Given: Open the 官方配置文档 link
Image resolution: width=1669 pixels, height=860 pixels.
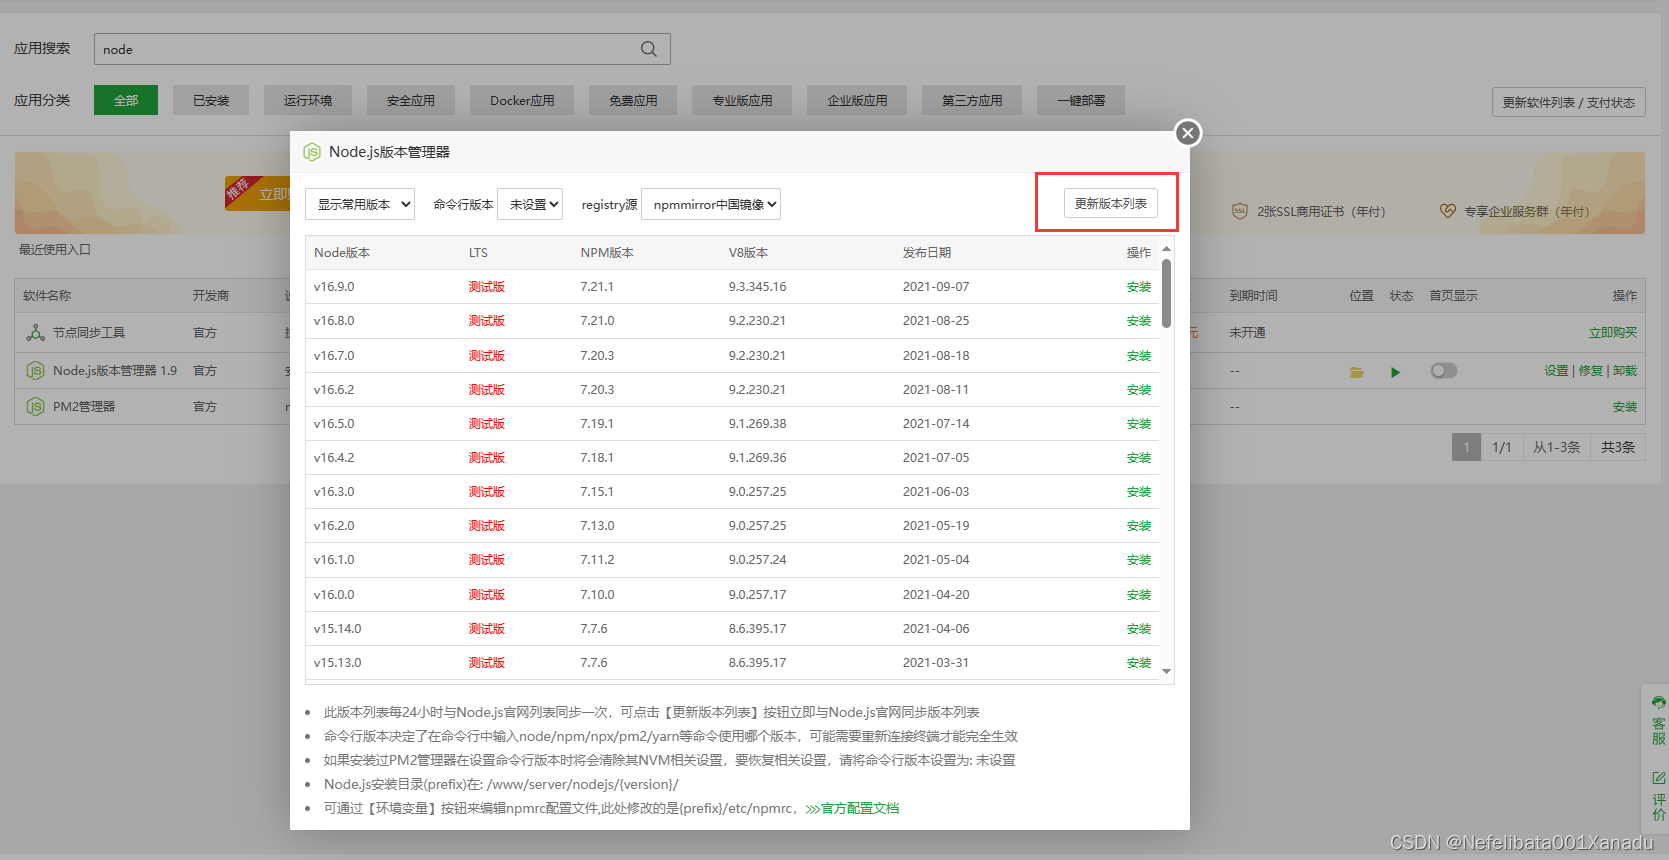Looking at the screenshot, I should click(852, 809).
